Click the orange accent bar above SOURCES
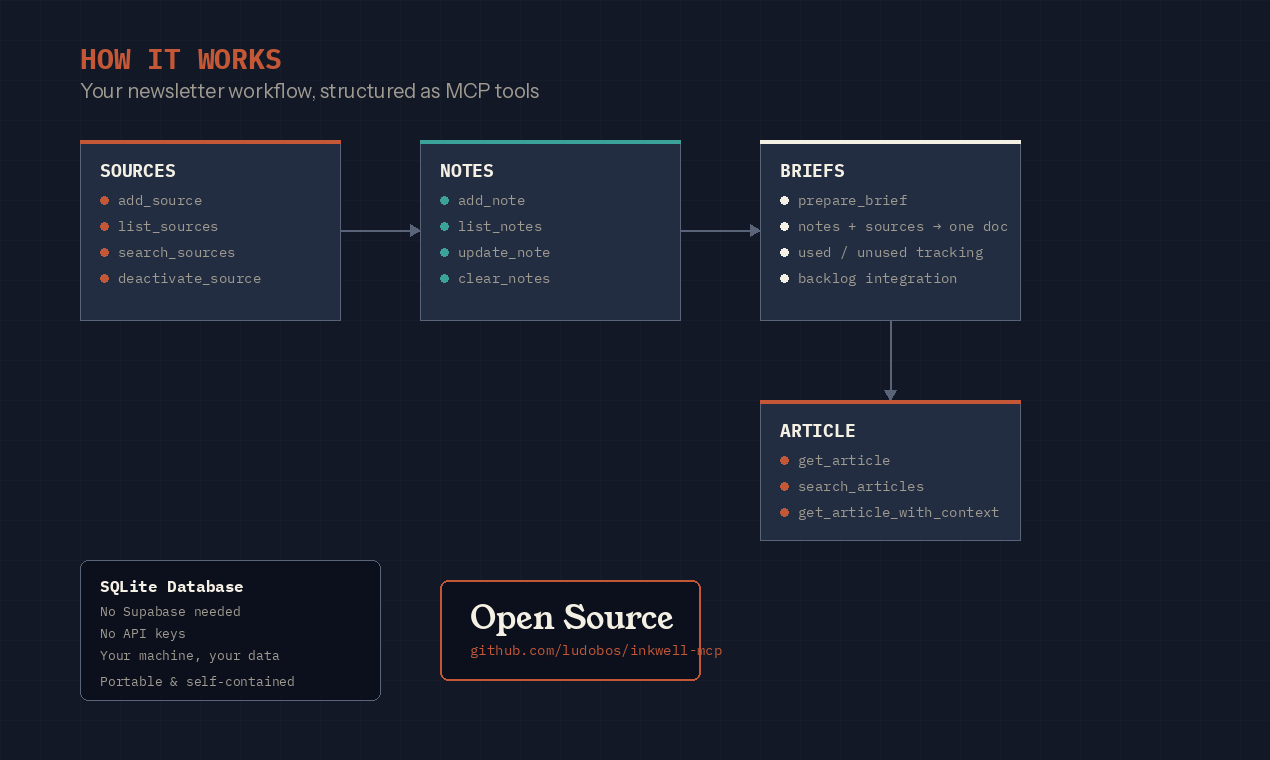The image size is (1270, 760). (210, 141)
